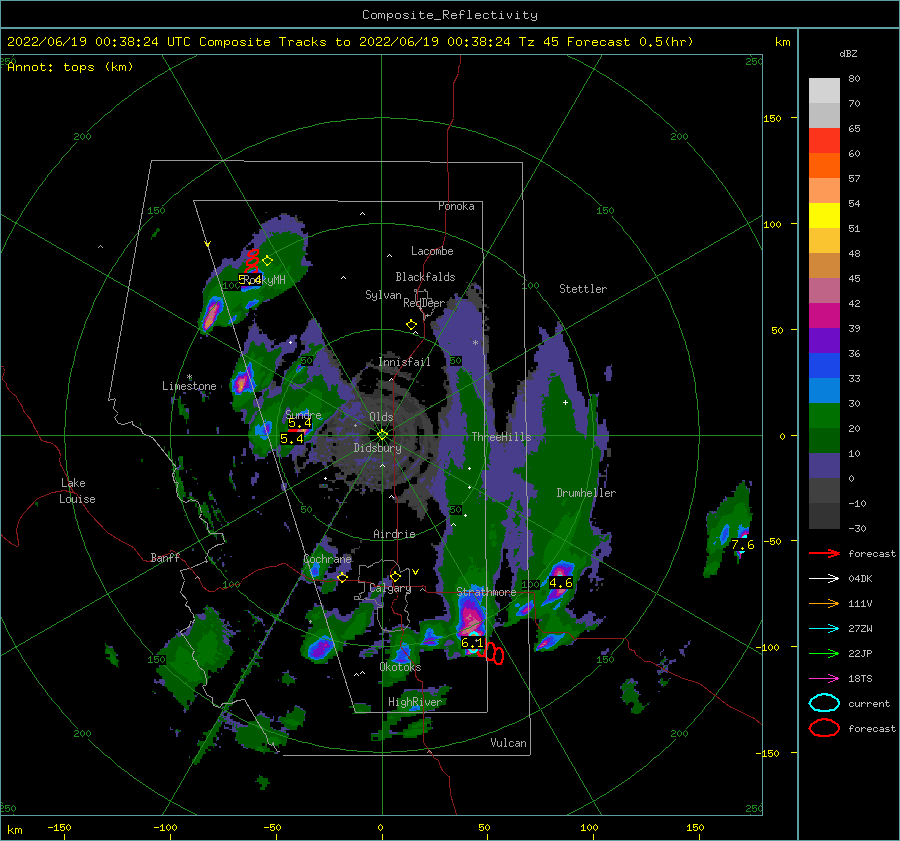Viewport: 900px width, 841px height.
Task: Select the 7.6 storm top label
Action: (x=743, y=544)
